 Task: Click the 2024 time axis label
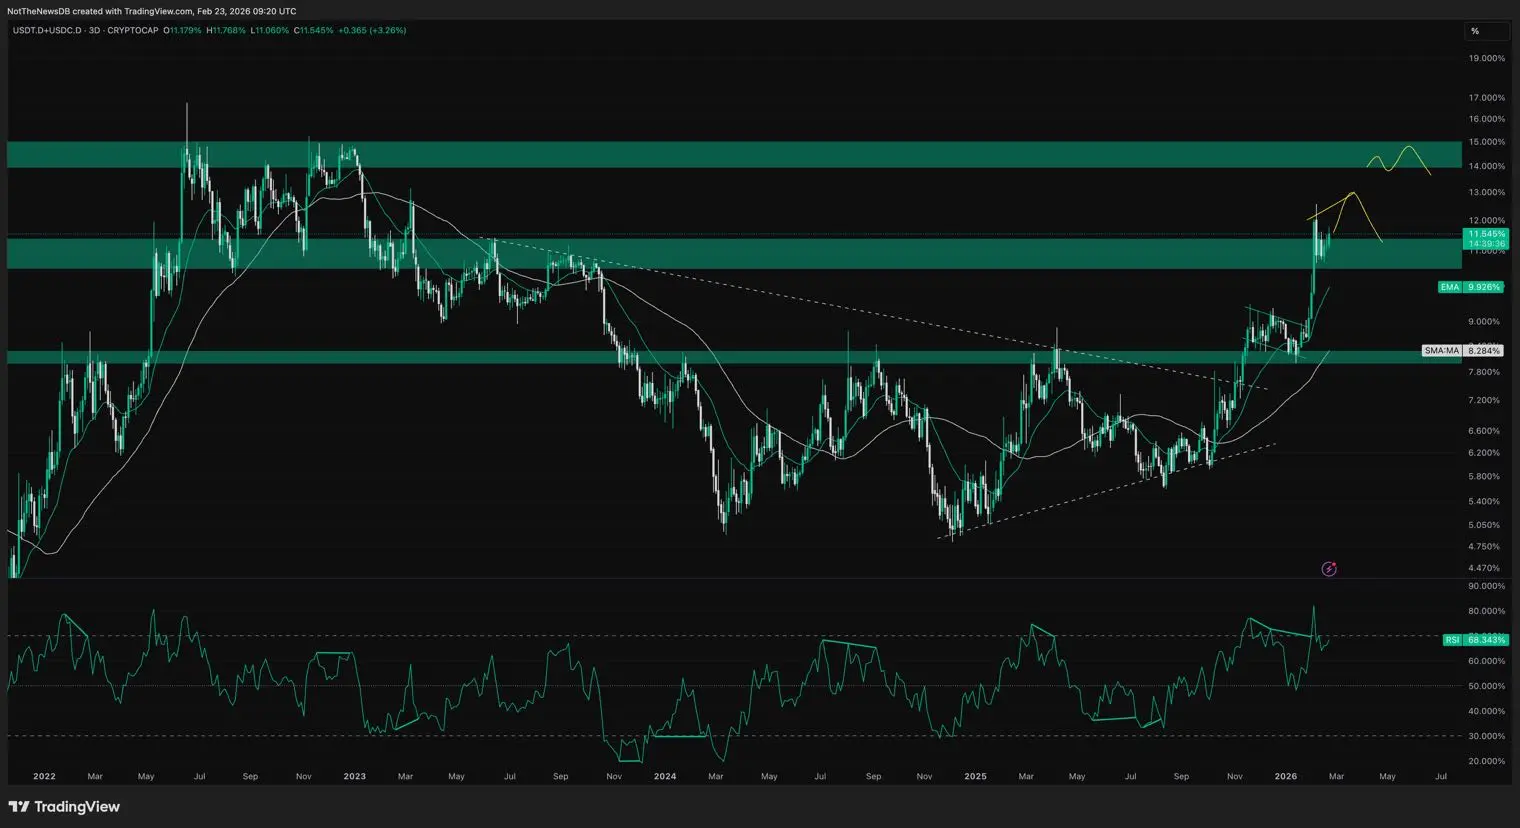[x=665, y=776]
